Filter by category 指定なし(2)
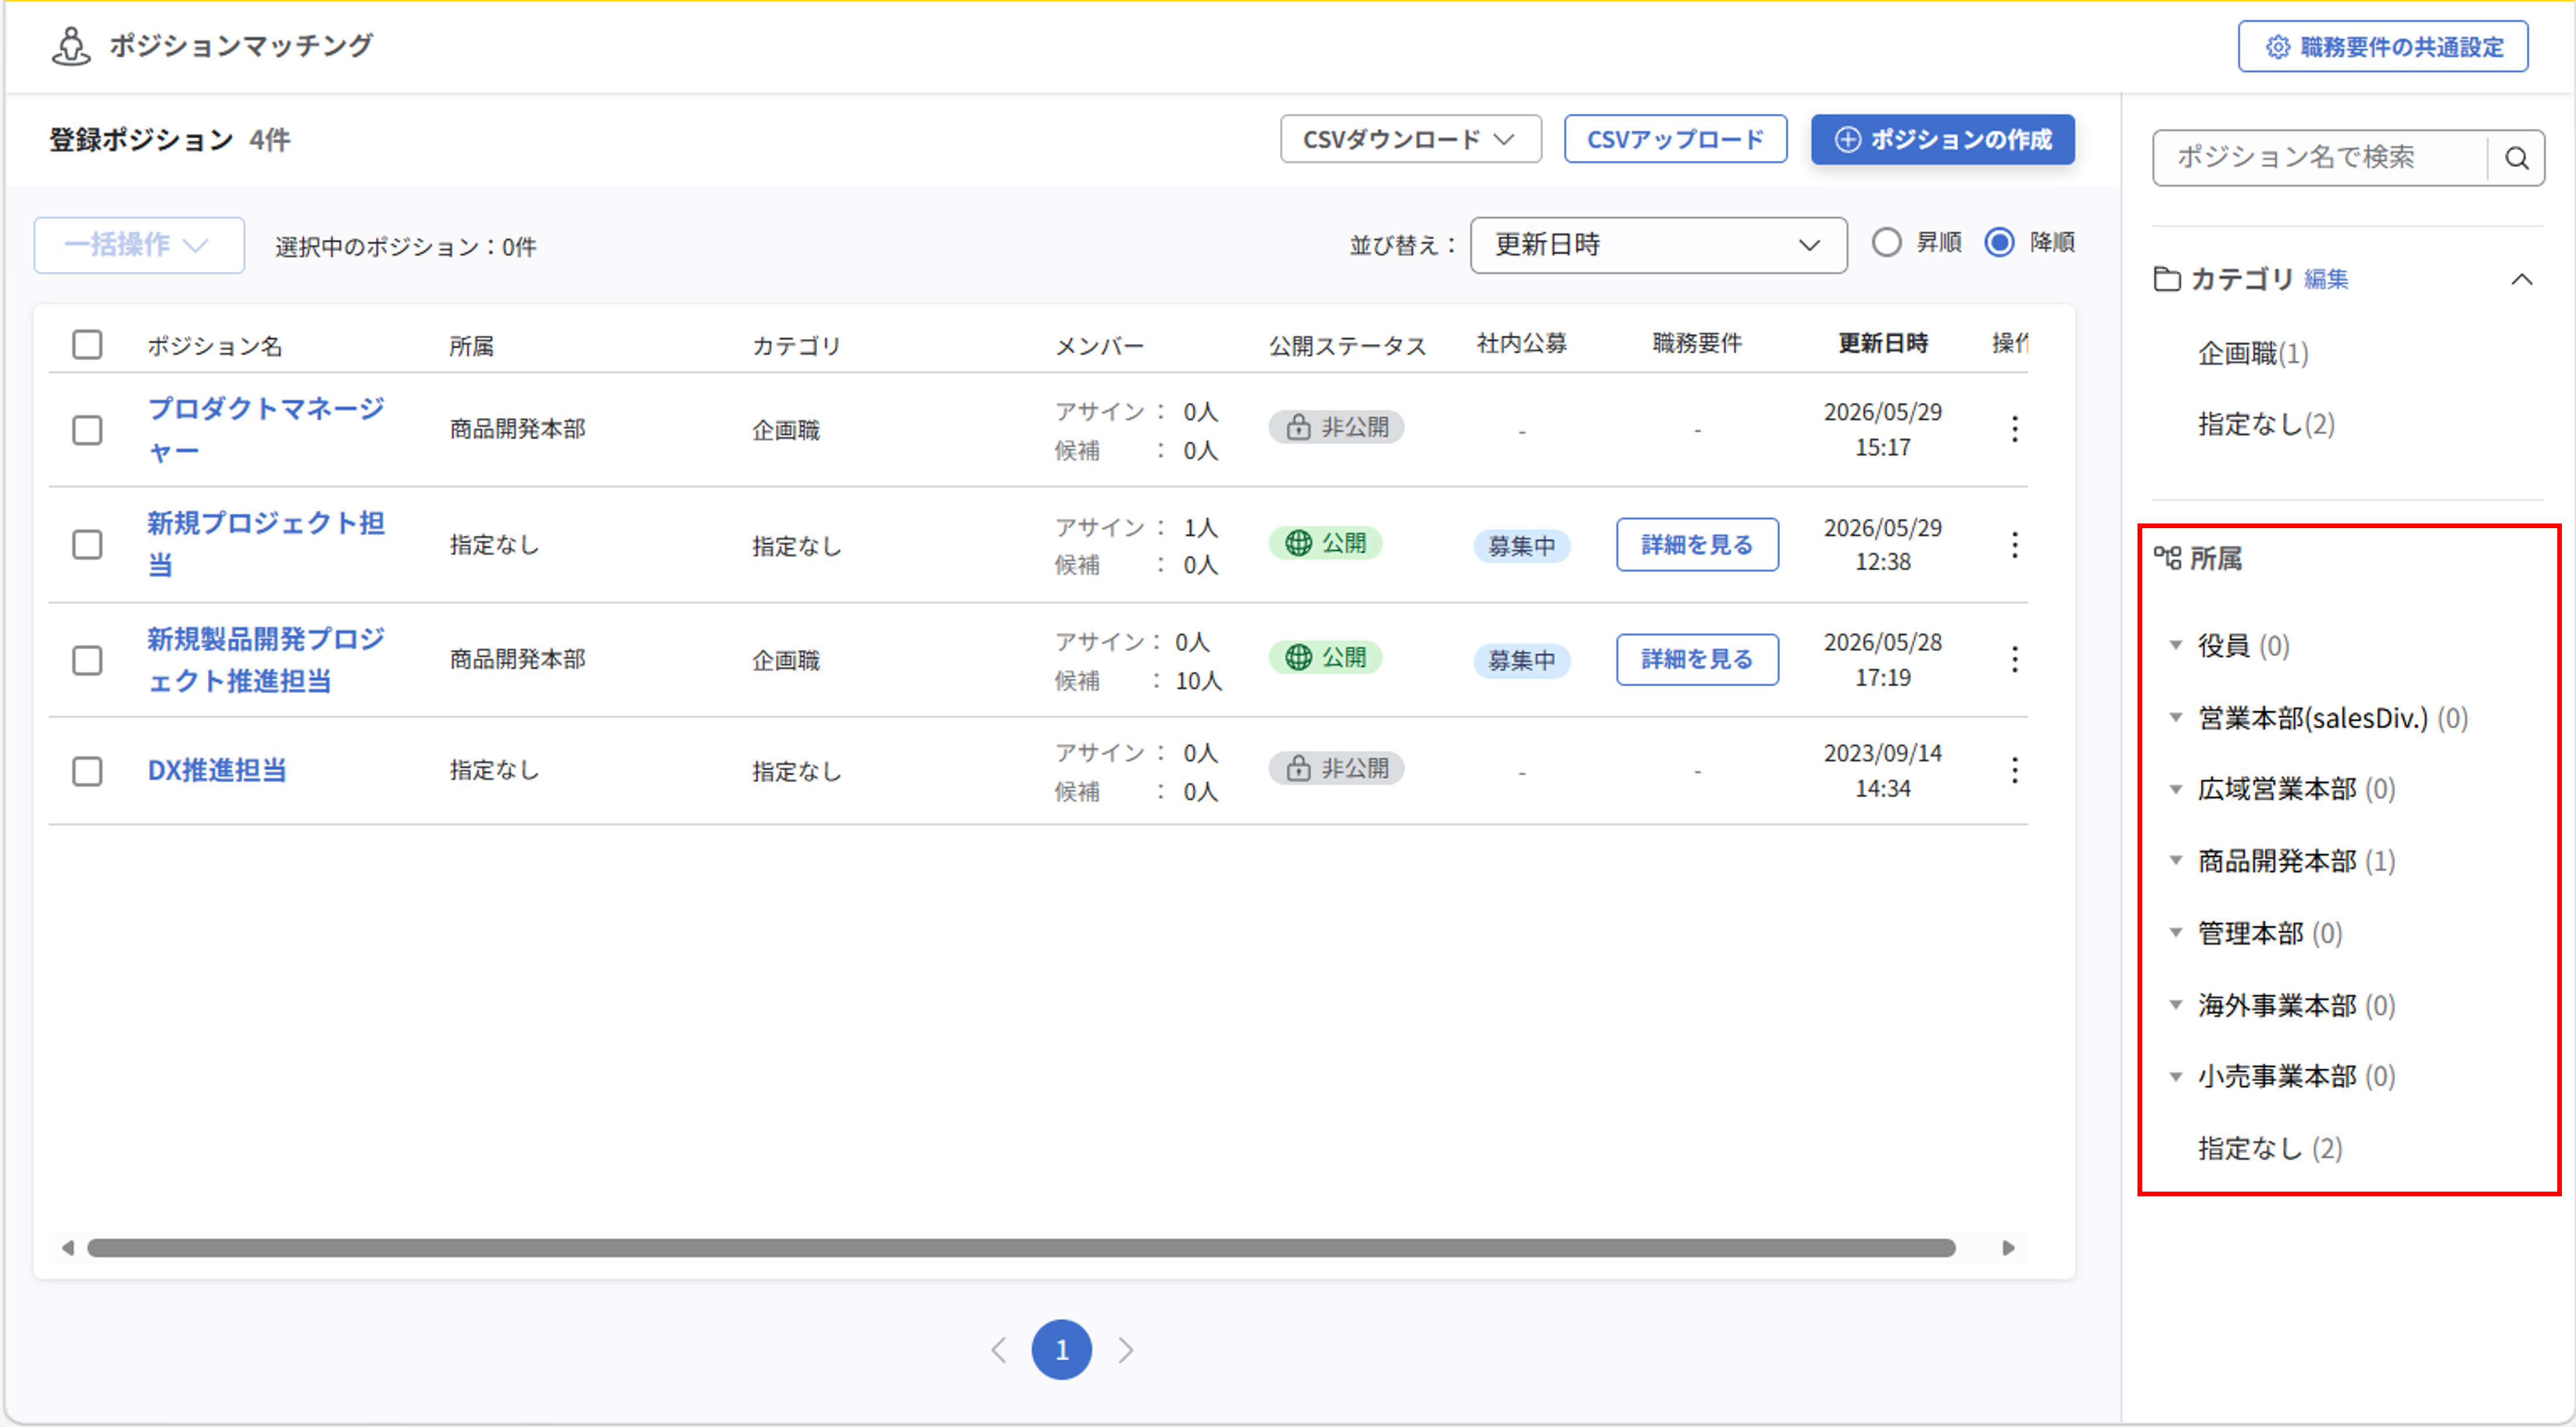 pyautogui.click(x=2266, y=424)
